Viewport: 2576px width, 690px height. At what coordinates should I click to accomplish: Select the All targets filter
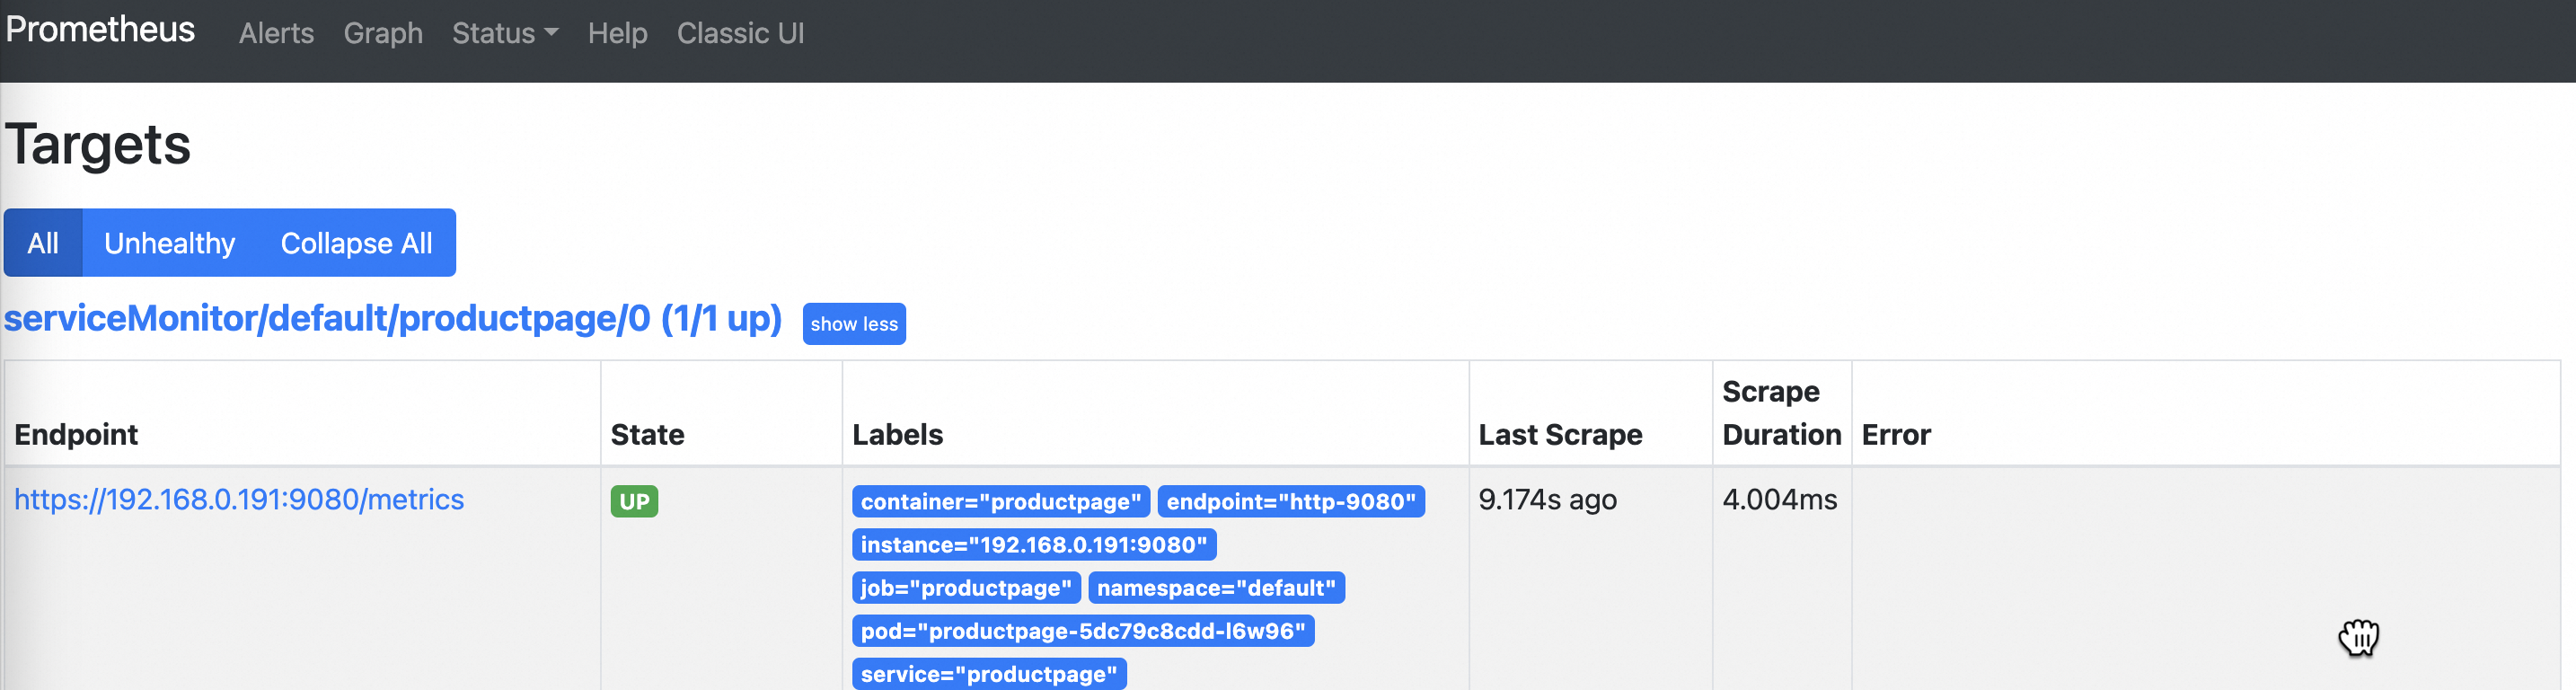pyautogui.click(x=43, y=243)
